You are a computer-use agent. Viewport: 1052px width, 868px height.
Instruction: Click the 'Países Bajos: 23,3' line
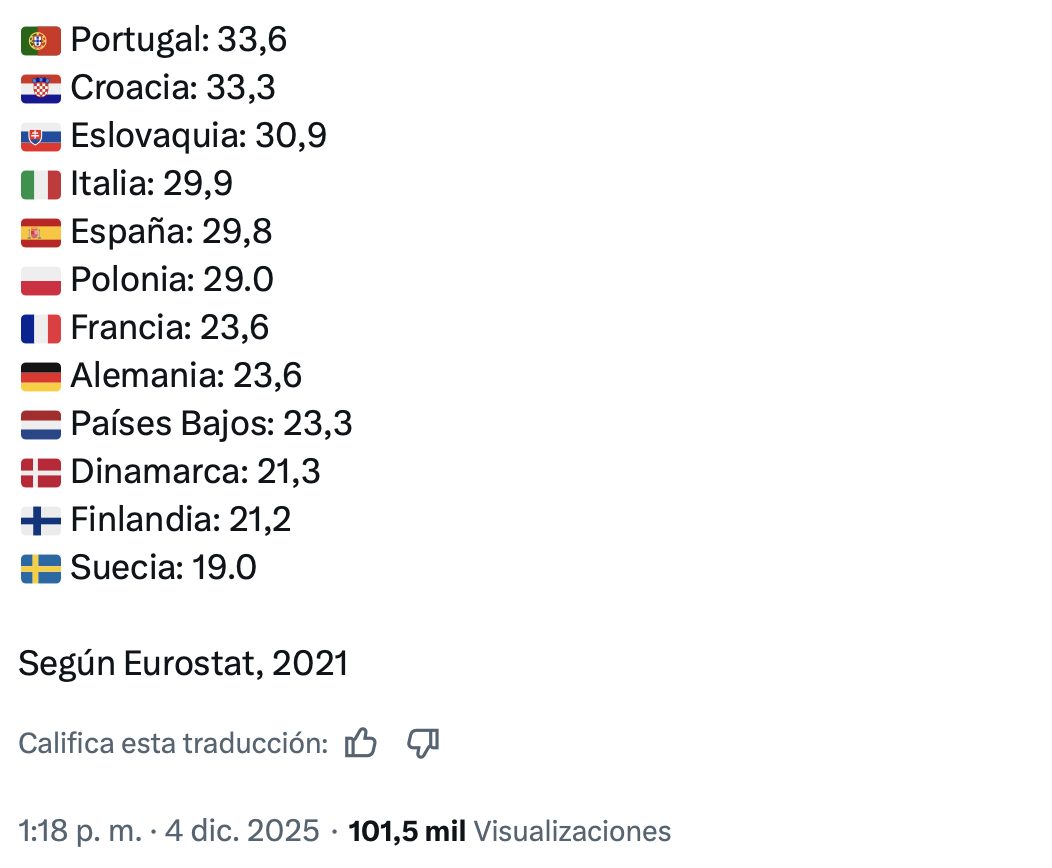211,424
